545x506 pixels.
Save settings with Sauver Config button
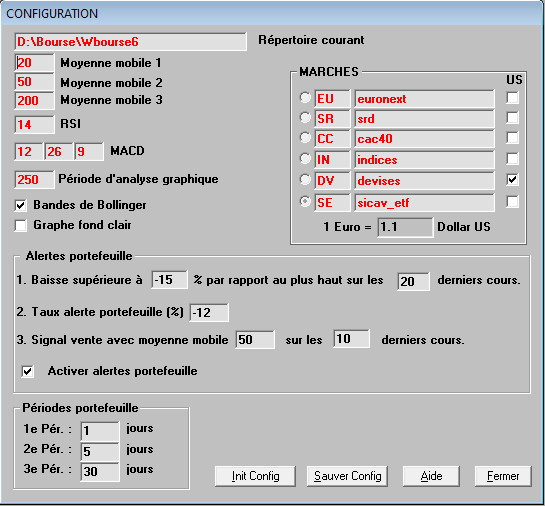tap(347, 476)
